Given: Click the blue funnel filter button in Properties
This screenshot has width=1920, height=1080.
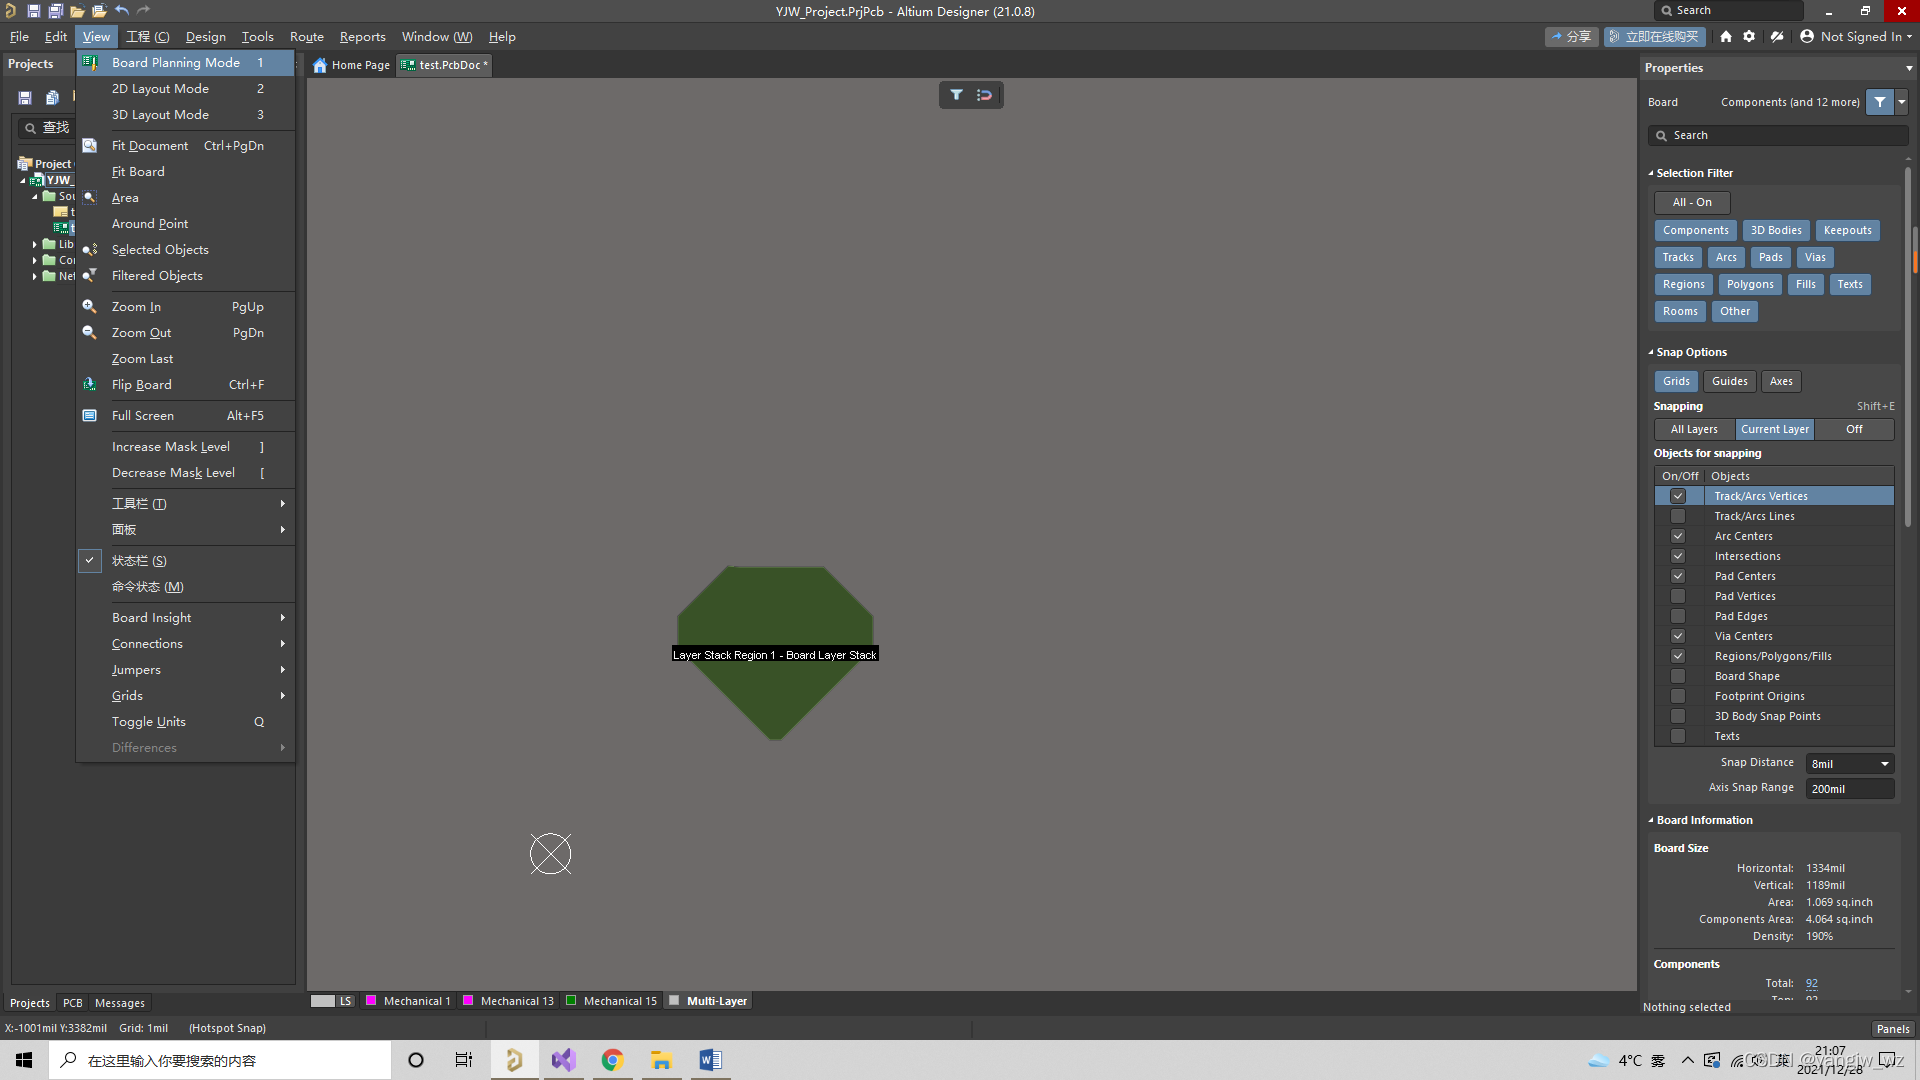Looking at the screenshot, I should coord(1880,102).
